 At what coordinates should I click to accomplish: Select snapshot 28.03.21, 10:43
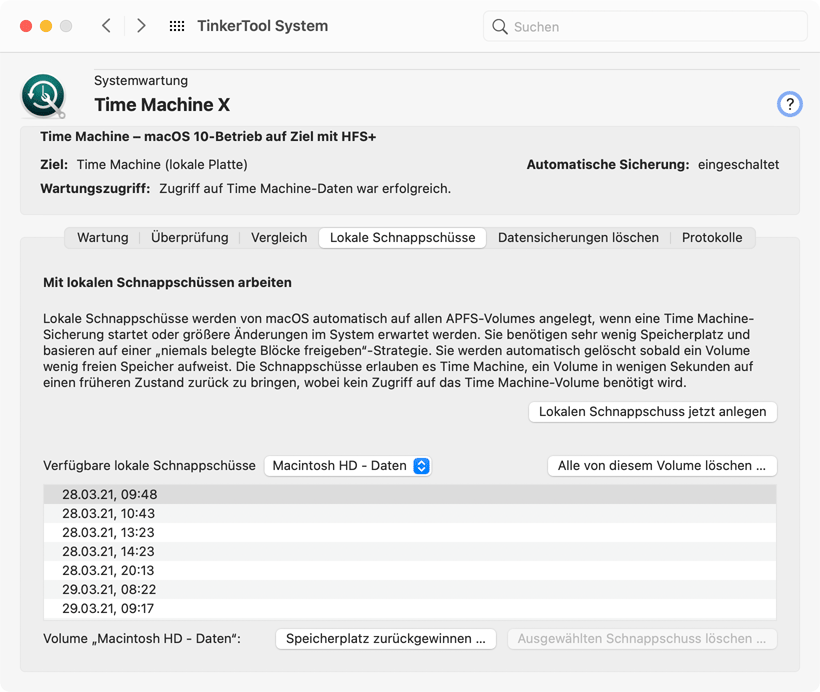point(409,513)
